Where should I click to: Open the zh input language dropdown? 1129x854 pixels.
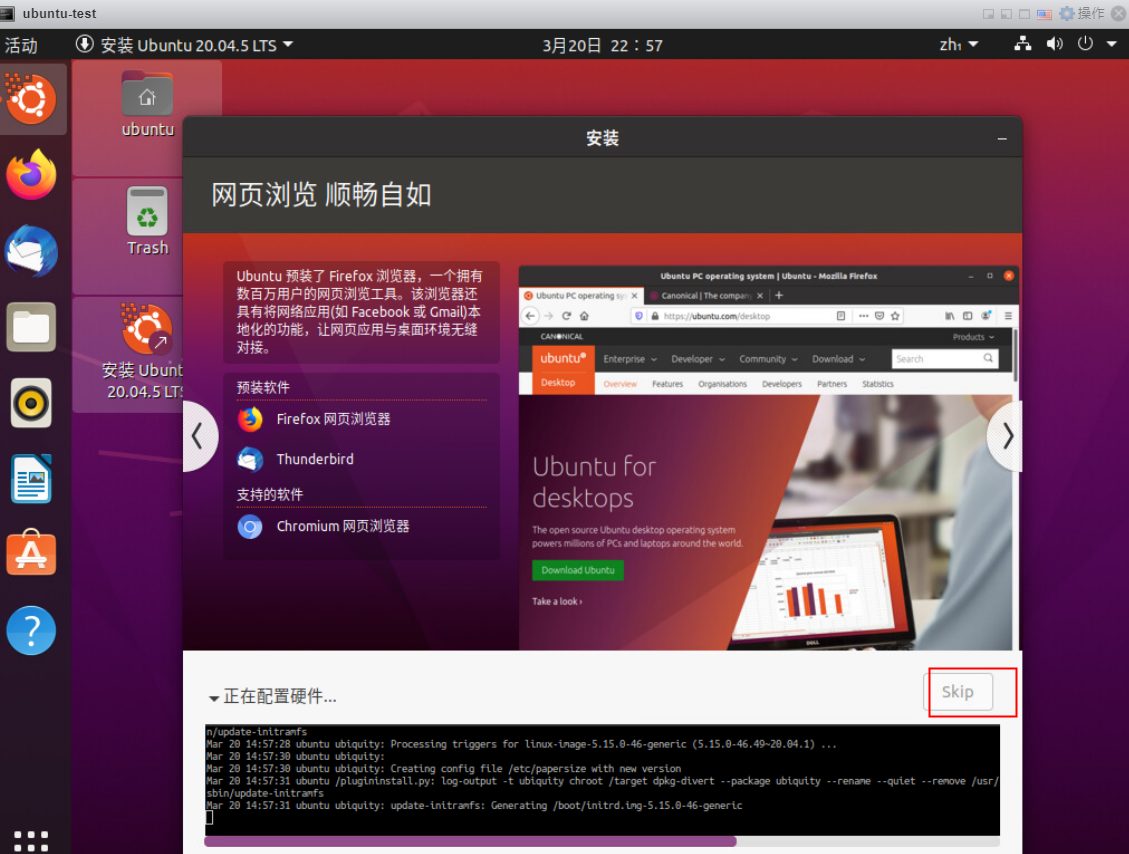pos(958,45)
